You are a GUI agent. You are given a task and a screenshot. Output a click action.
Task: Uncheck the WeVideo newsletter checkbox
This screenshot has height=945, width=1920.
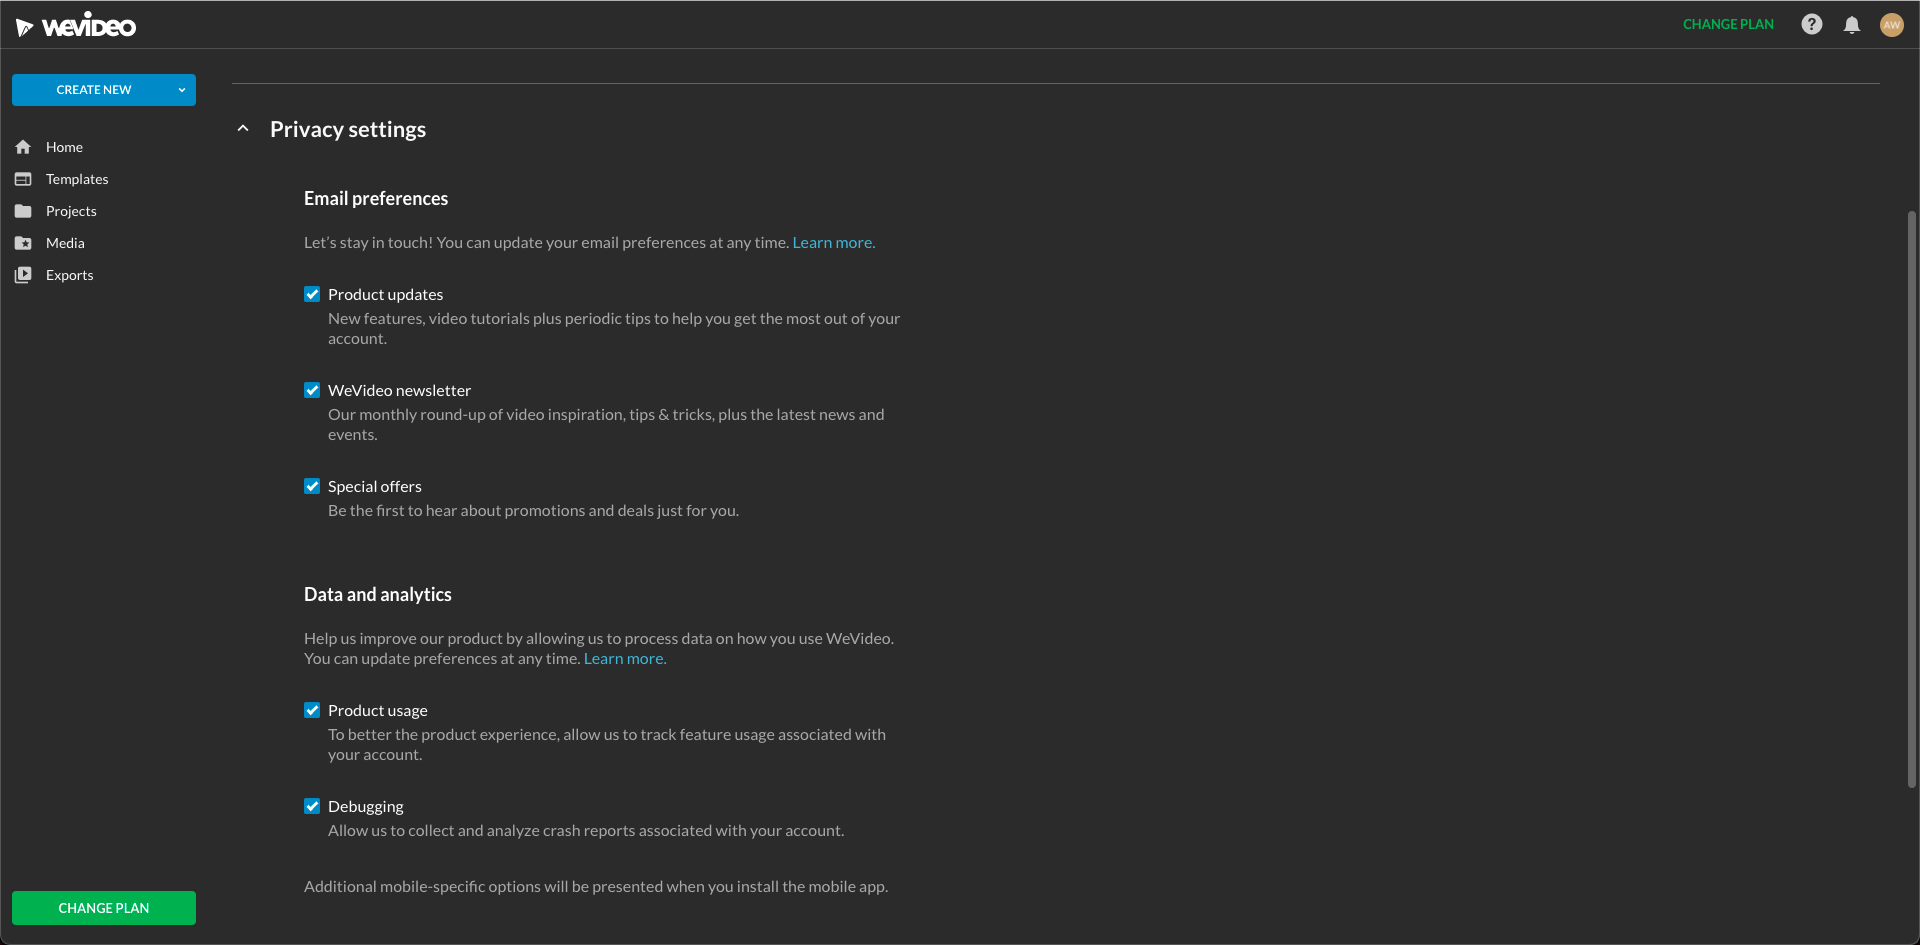click(312, 390)
